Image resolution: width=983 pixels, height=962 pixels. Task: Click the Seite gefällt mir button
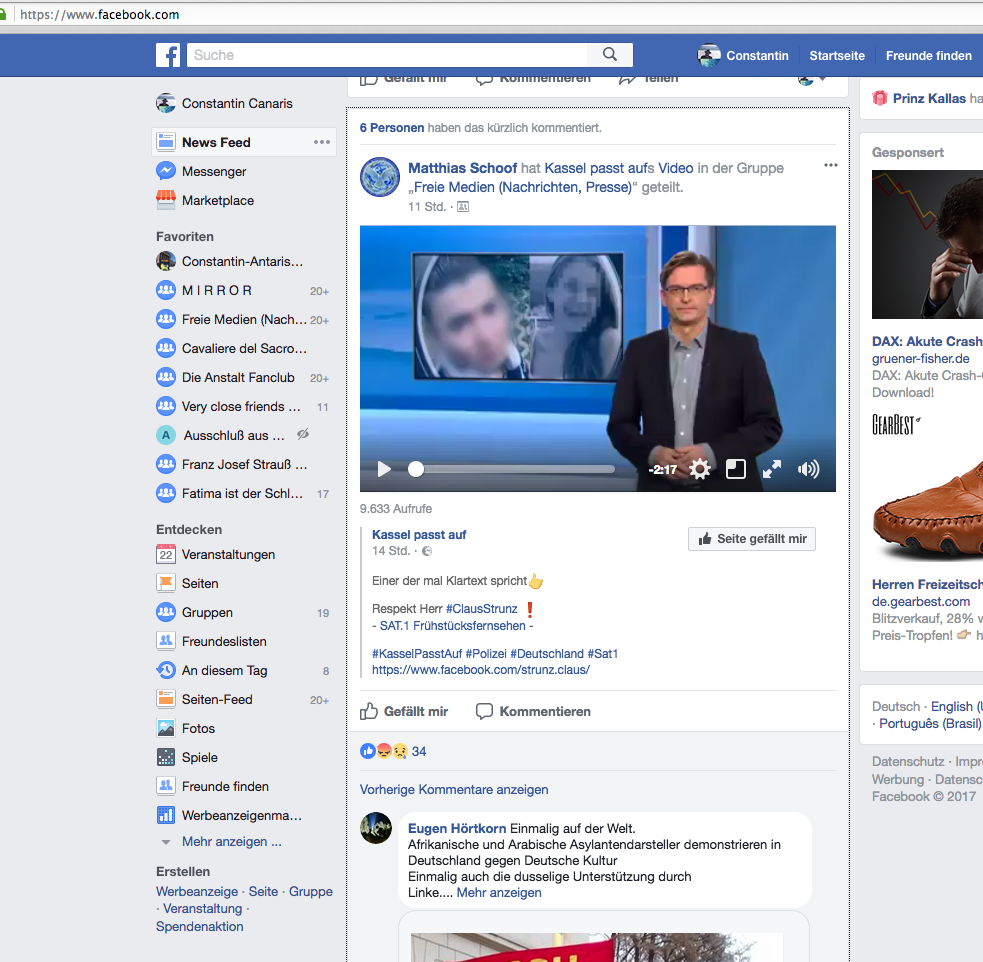coord(752,539)
